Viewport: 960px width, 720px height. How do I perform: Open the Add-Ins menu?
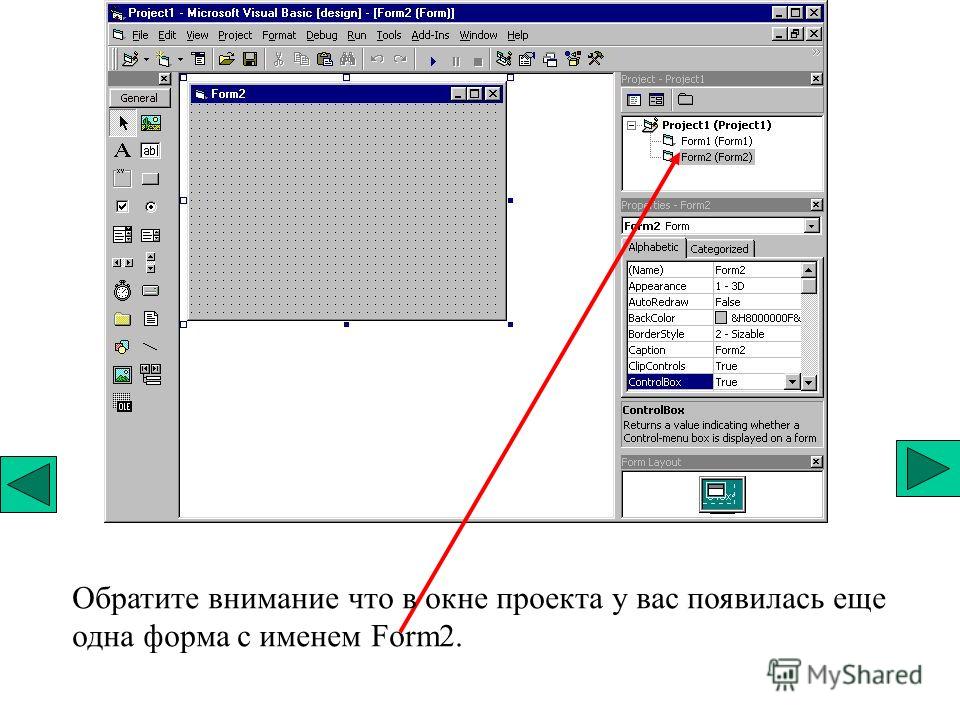pos(430,36)
